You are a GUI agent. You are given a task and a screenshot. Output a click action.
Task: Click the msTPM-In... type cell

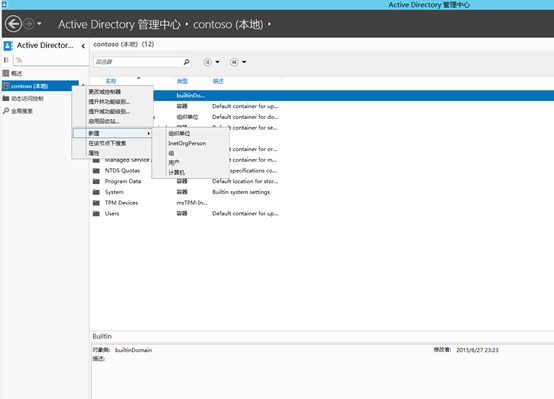point(192,203)
